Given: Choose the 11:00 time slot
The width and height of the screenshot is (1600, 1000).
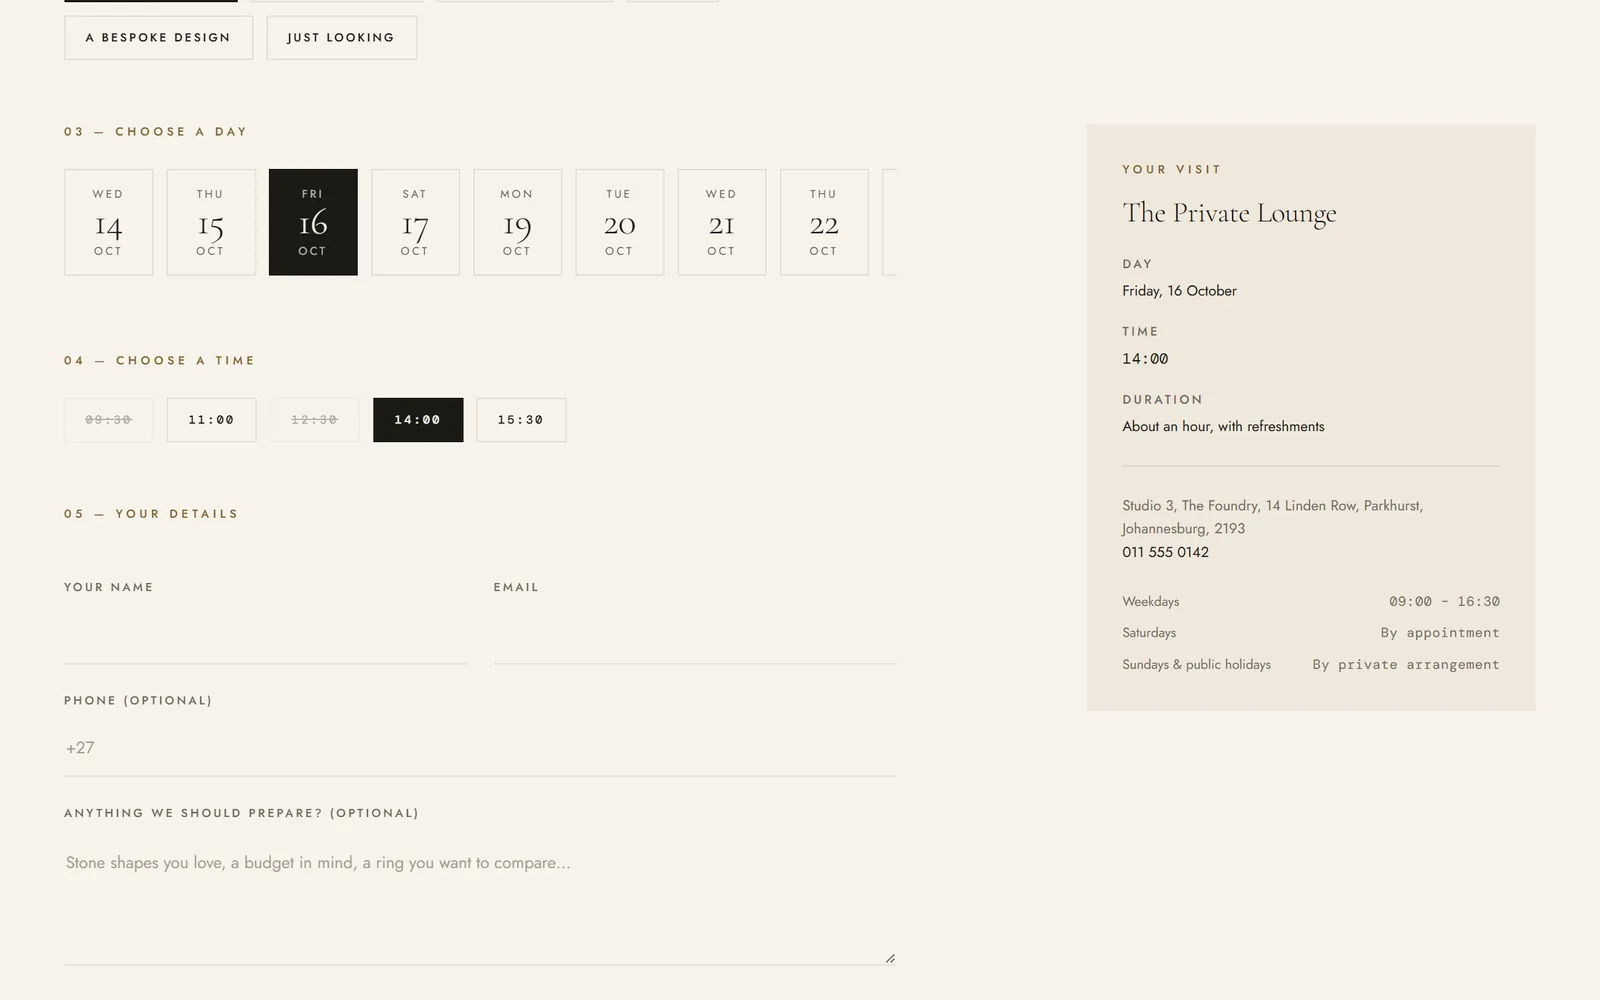Looking at the screenshot, I should tap(211, 420).
